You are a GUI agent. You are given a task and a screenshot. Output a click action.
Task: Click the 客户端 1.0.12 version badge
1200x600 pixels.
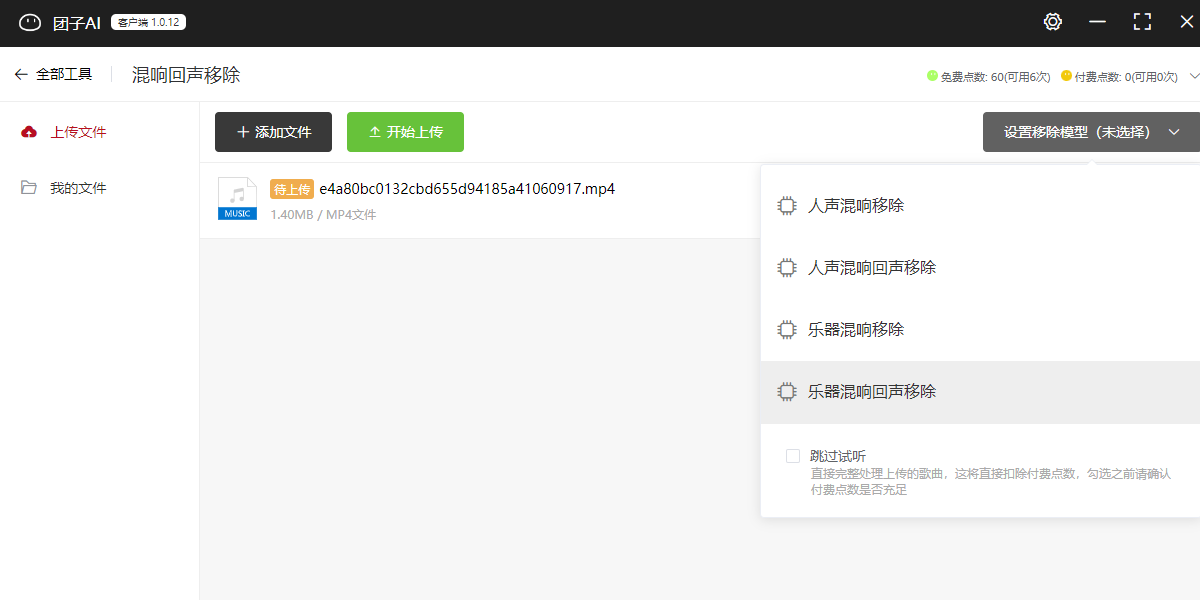click(x=148, y=22)
